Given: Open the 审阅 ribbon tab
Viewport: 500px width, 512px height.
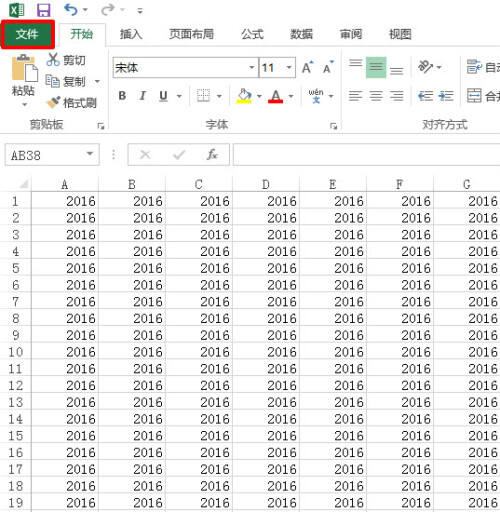Looking at the screenshot, I should click(x=351, y=34).
